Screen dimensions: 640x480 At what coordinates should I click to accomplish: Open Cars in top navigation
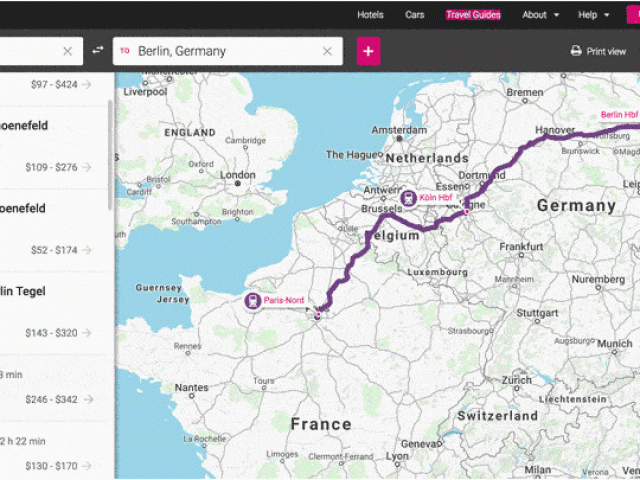tap(414, 15)
